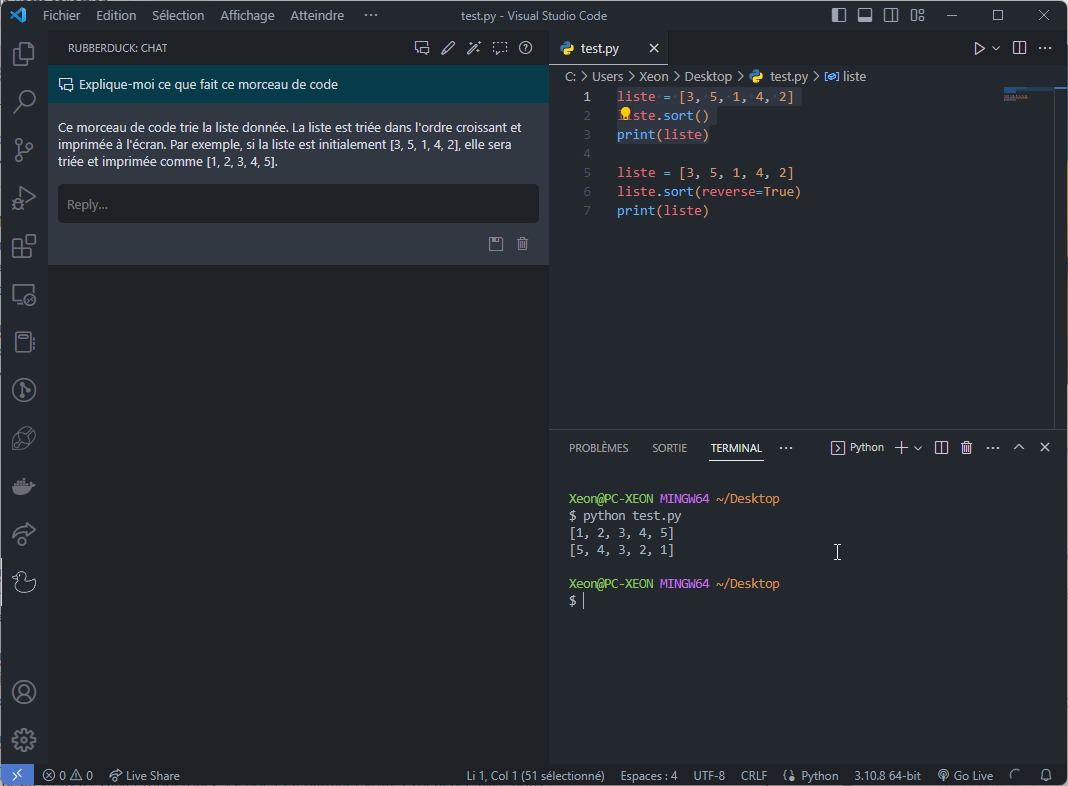Click Live Share in the status bar

click(144, 775)
